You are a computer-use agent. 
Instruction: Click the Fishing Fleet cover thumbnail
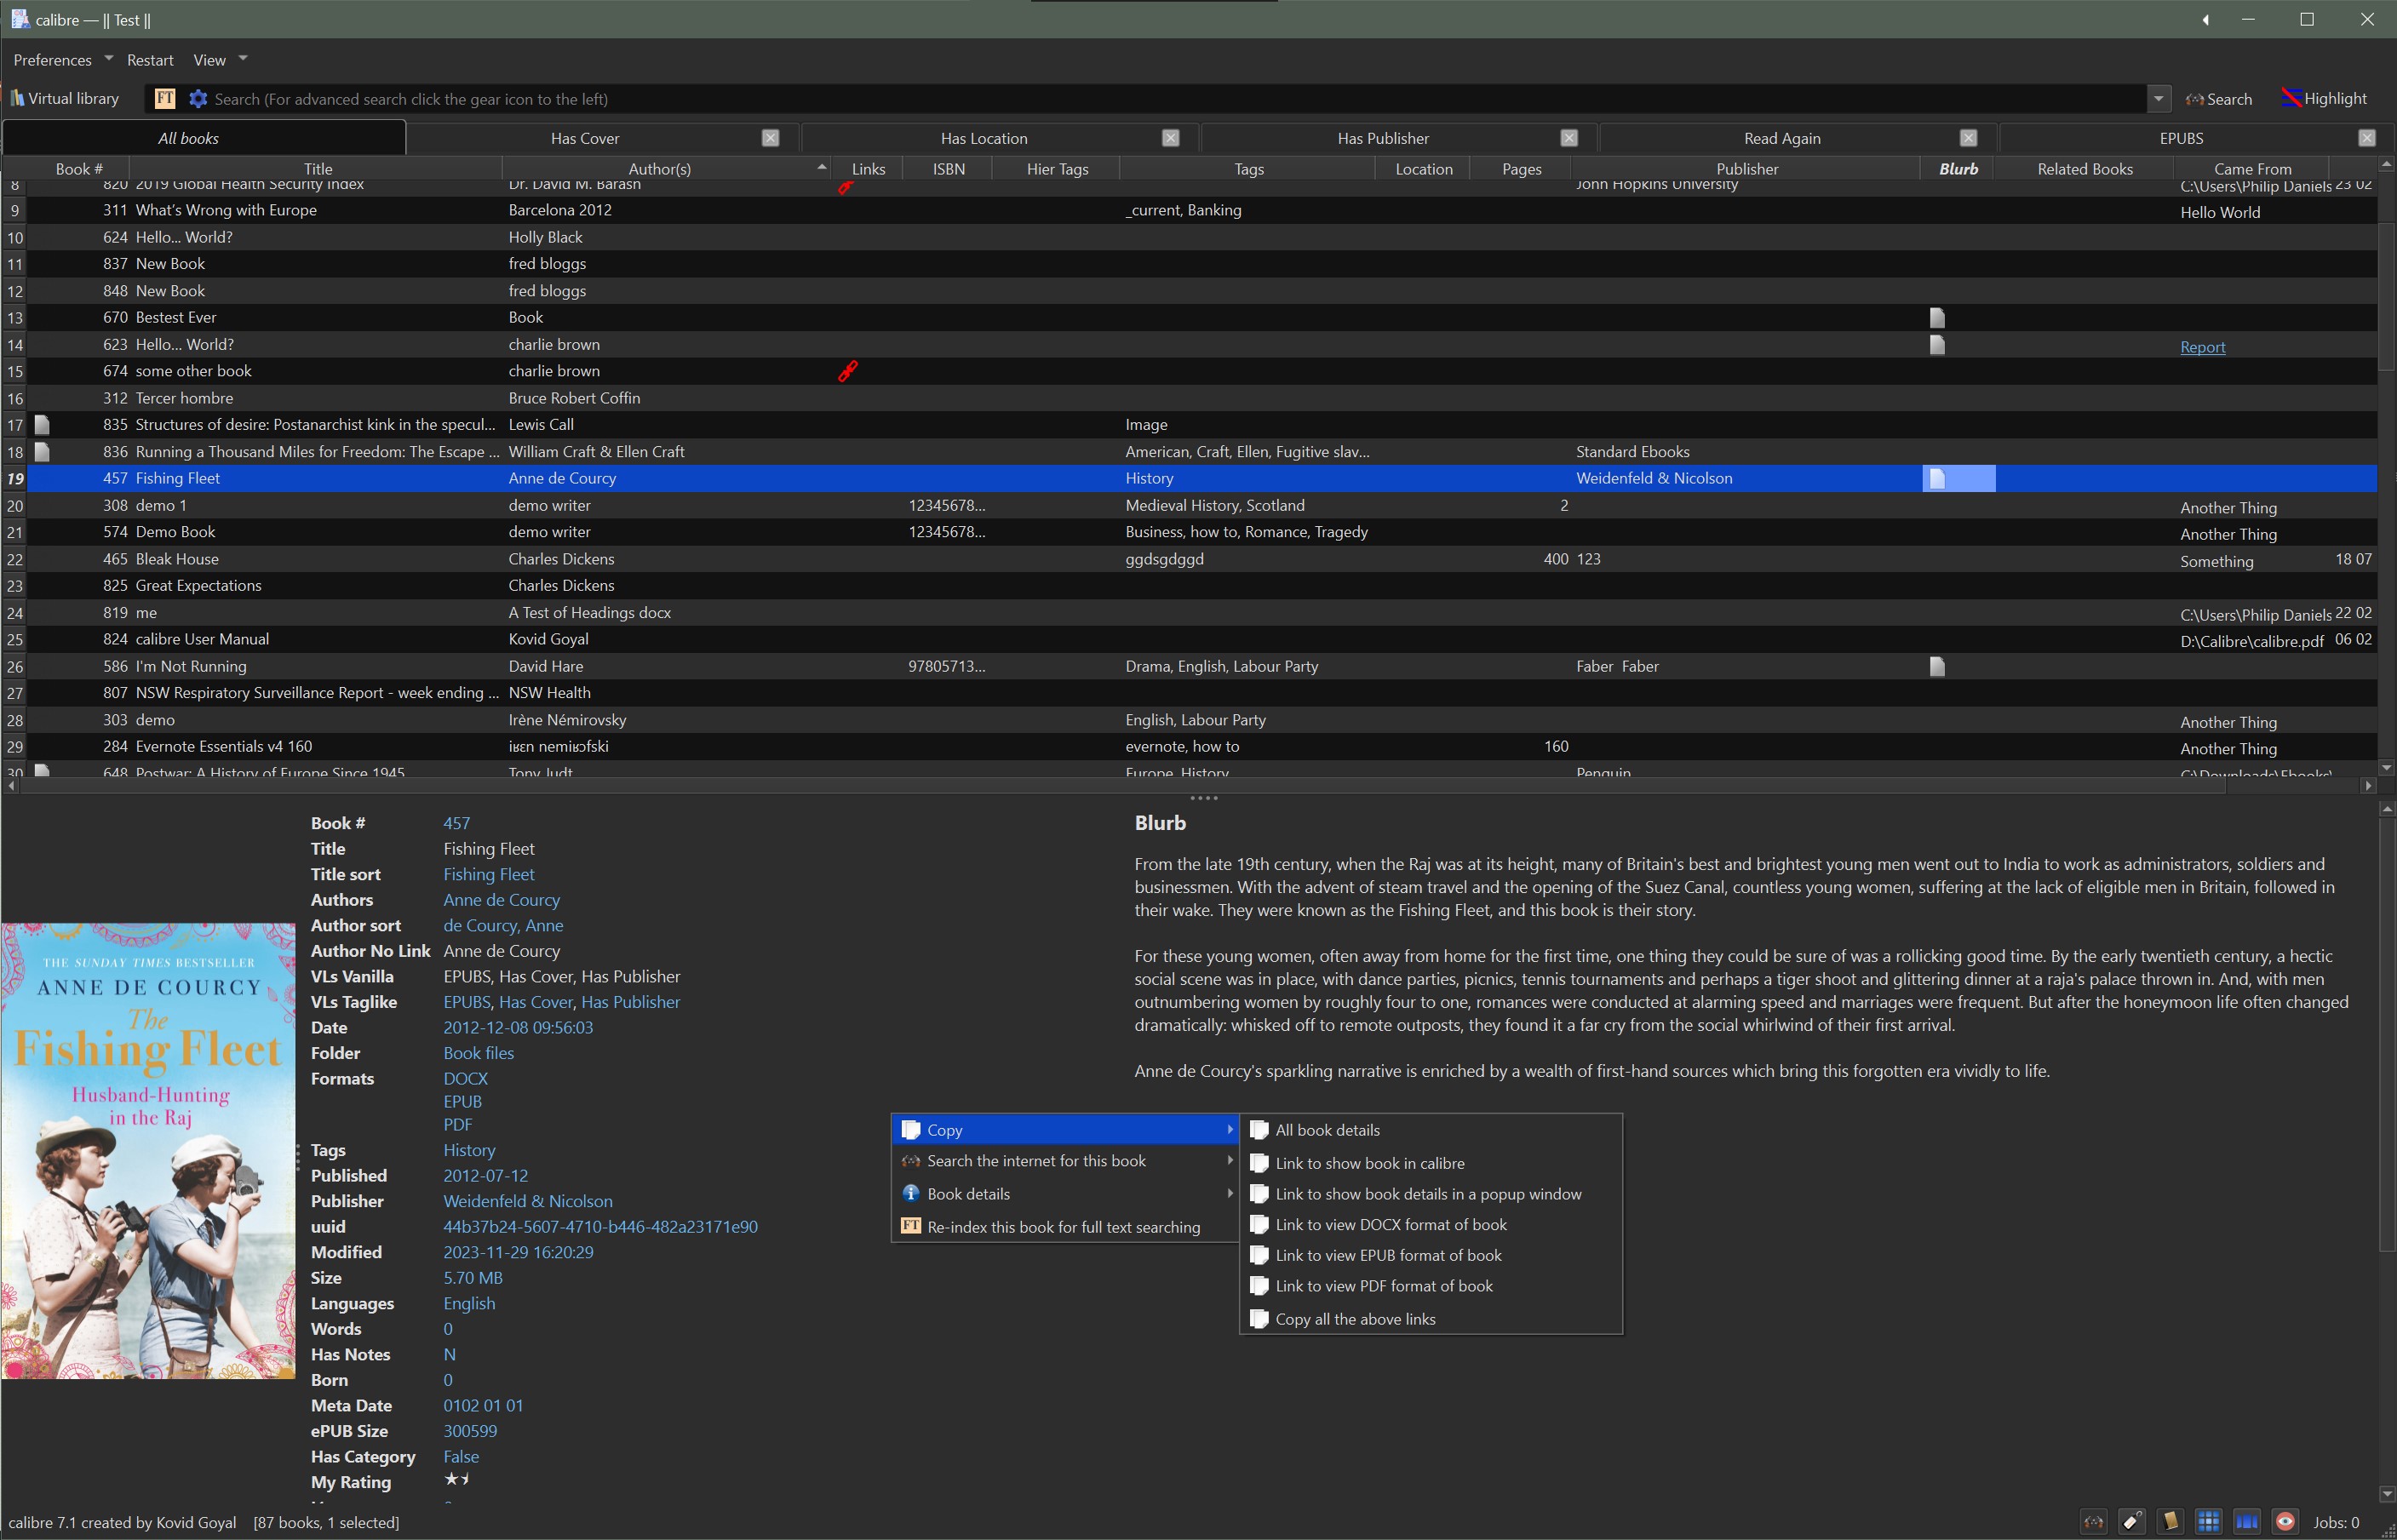pyautogui.click(x=148, y=1150)
